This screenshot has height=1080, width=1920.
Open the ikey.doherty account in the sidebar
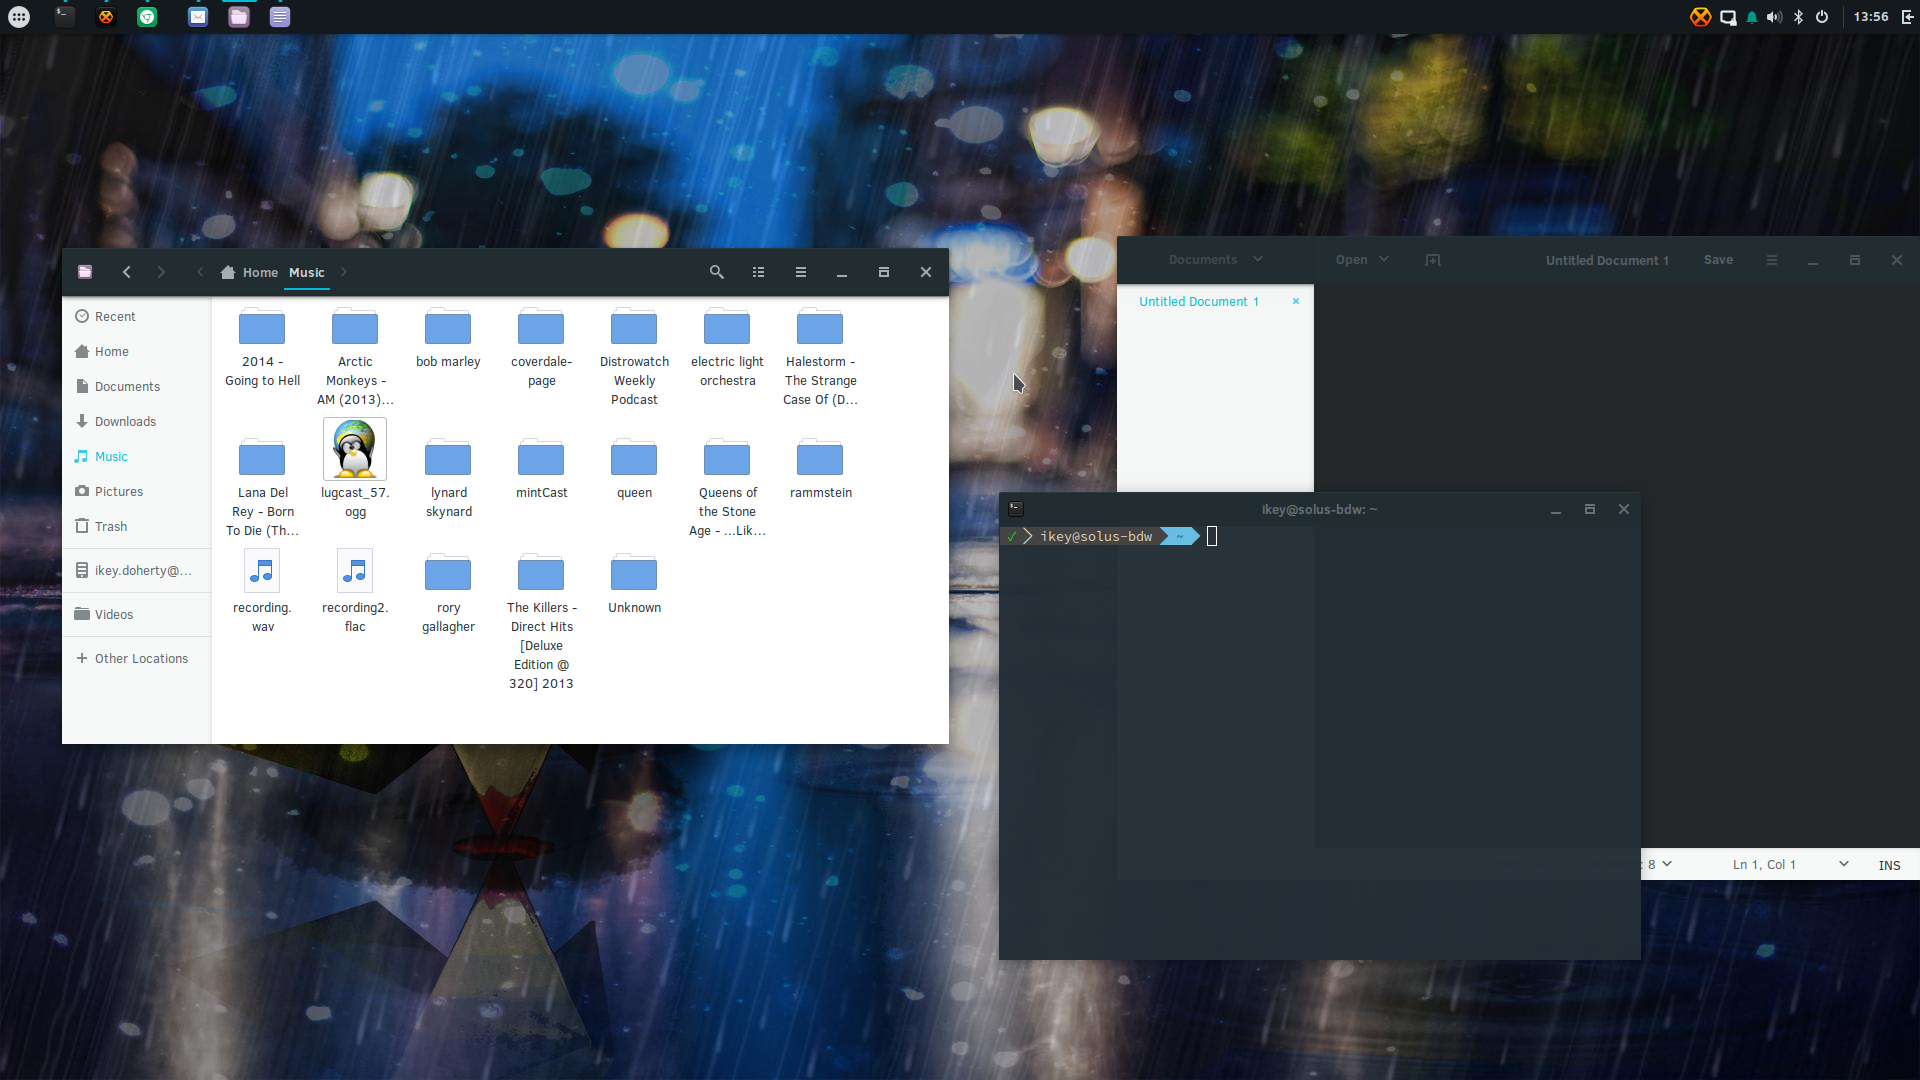(x=136, y=570)
